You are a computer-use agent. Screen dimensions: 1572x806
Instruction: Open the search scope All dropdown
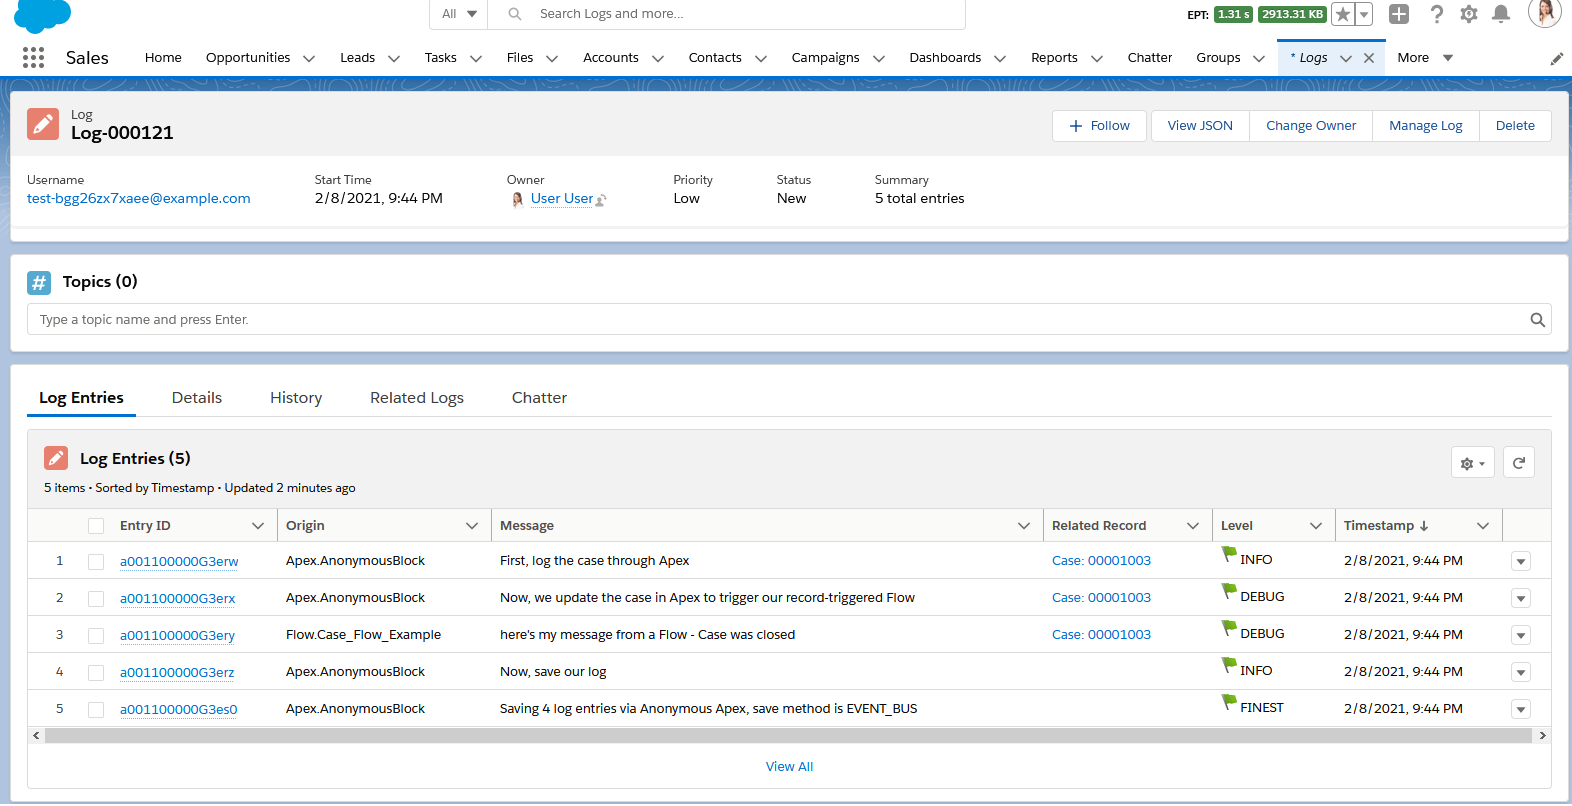(x=459, y=14)
